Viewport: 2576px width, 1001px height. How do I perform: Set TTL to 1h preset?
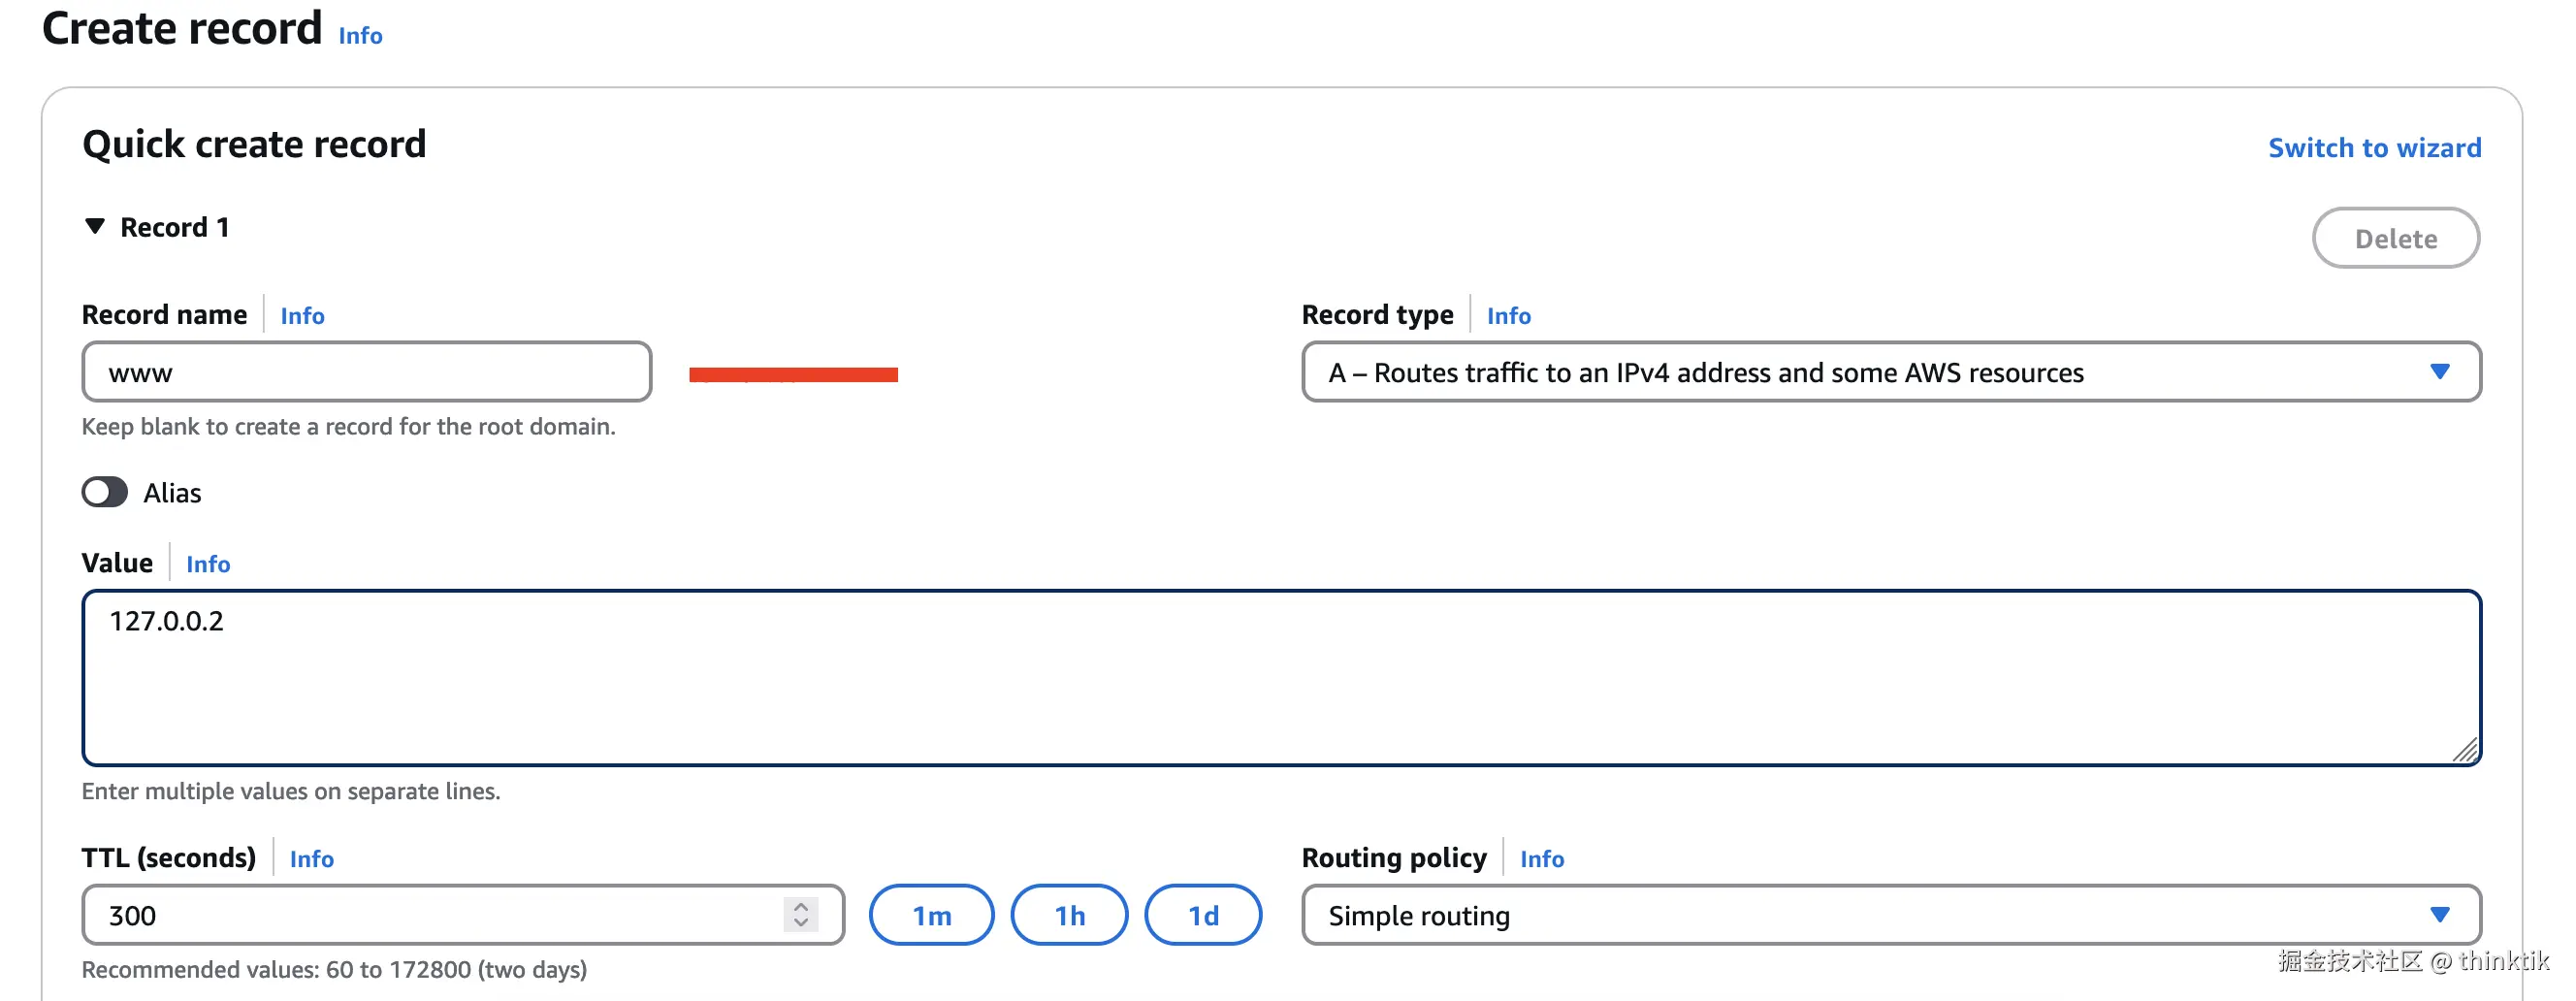pos(1069,915)
